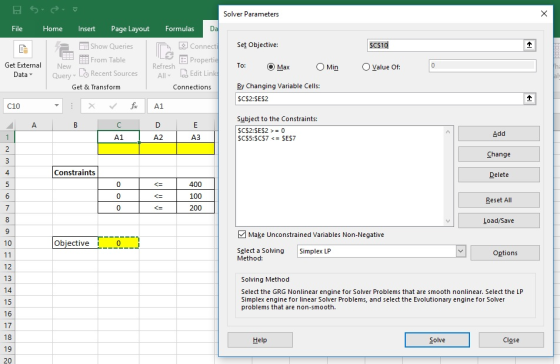
Task: Click constraints list scroll down arrow
Action: pyautogui.click(x=448, y=221)
